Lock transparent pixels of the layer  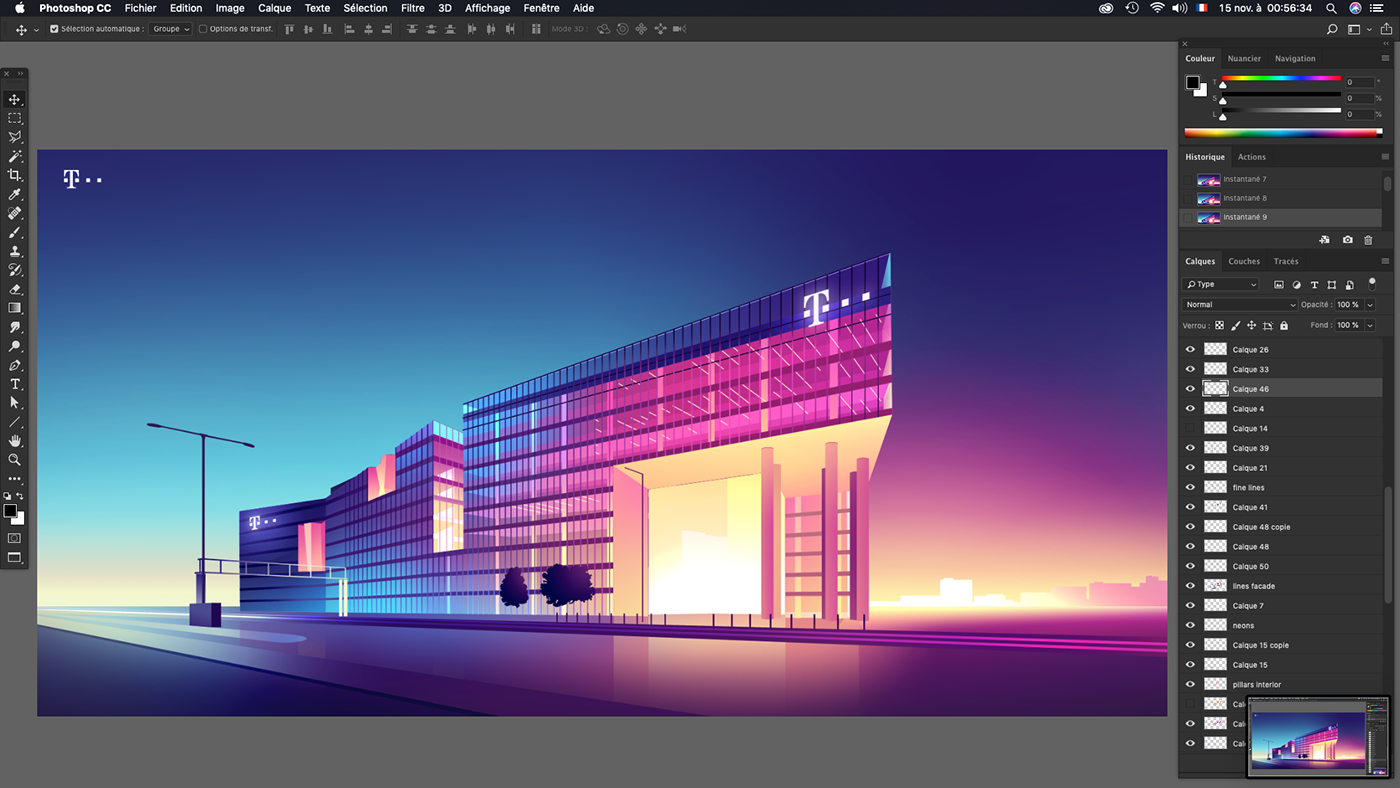1219,325
